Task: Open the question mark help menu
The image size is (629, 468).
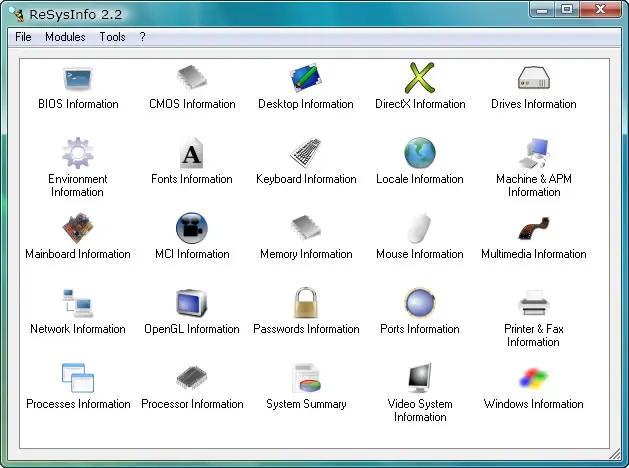Action: click(142, 37)
